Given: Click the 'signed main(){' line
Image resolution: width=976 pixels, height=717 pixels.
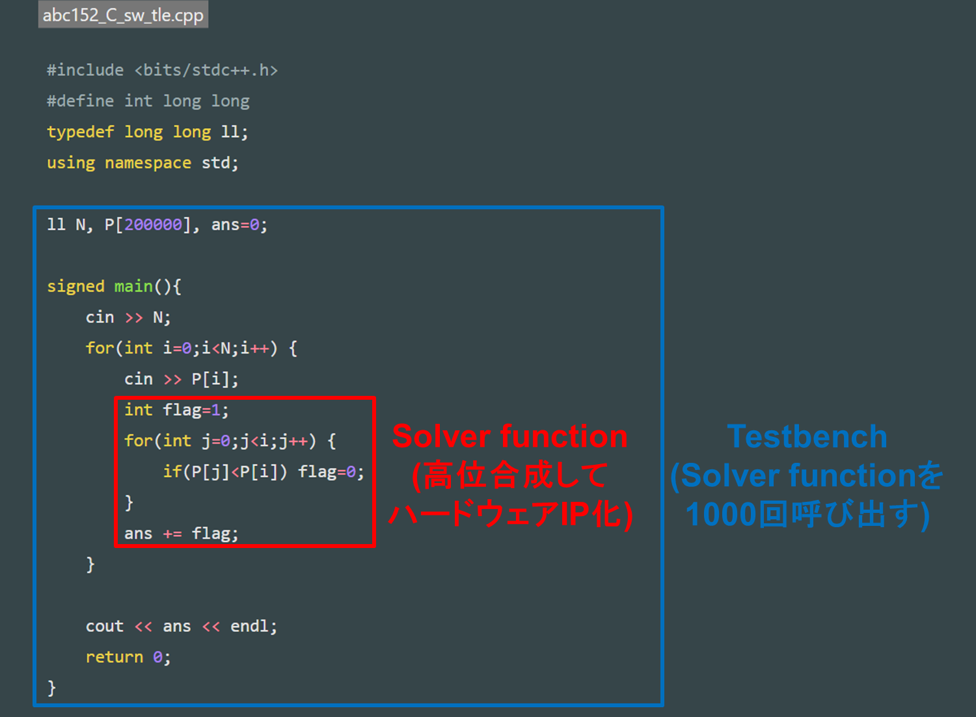Looking at the screenshot, I should click(x=115, y=286).
